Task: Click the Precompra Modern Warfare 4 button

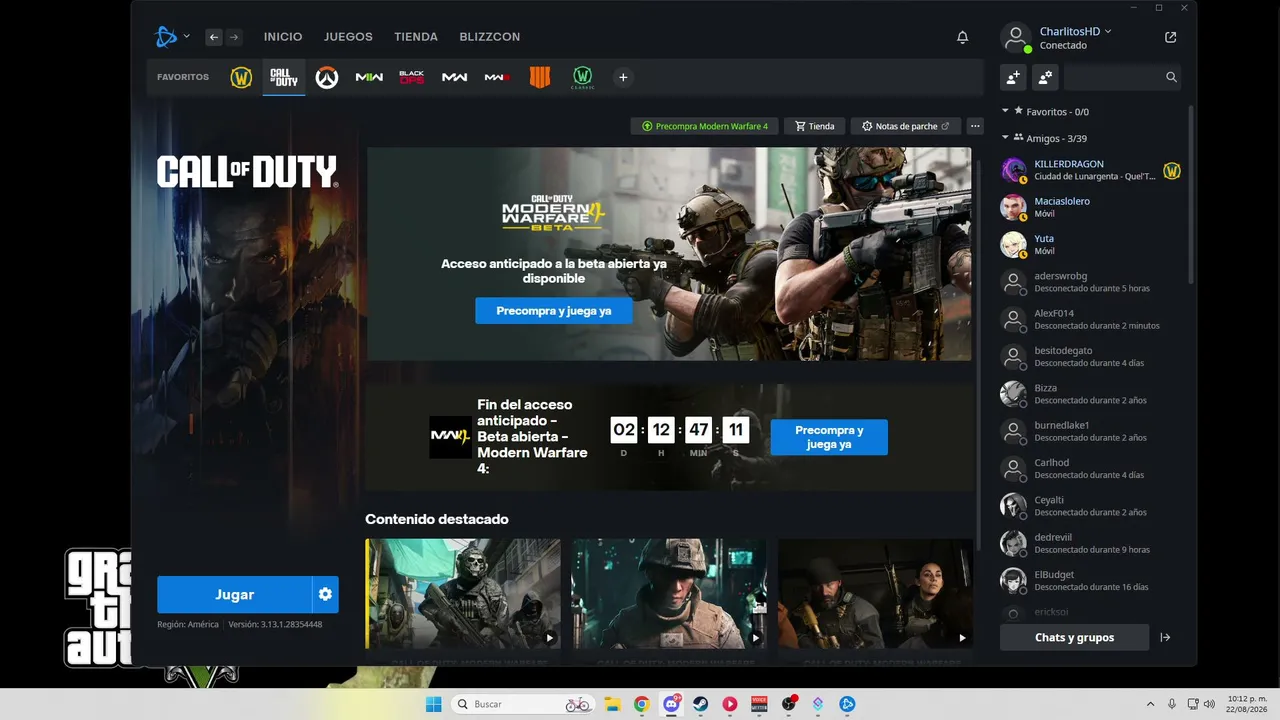Action: 705,126
